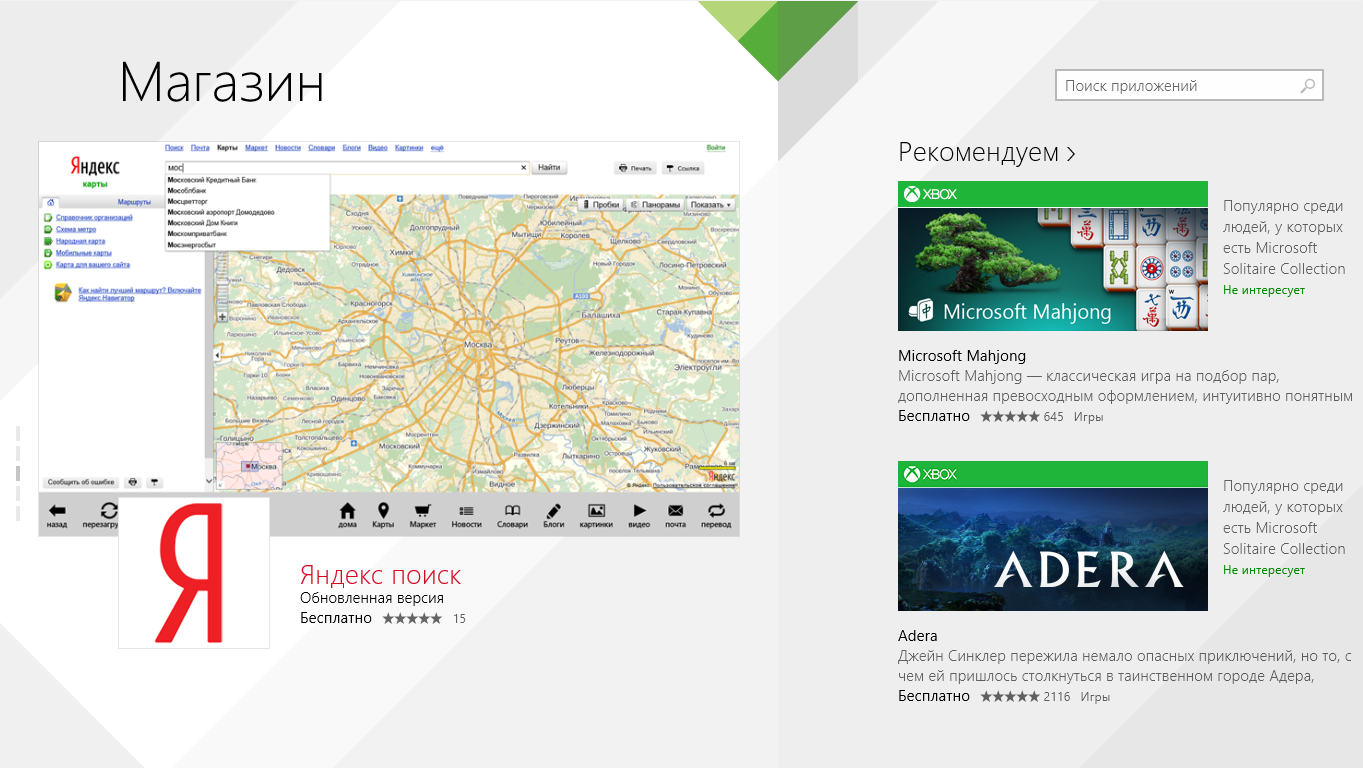Image resolution: width=1363 pixels, height=768 pixels.
Task: Click the Игры category under Adera
Action: point(1095,697)
